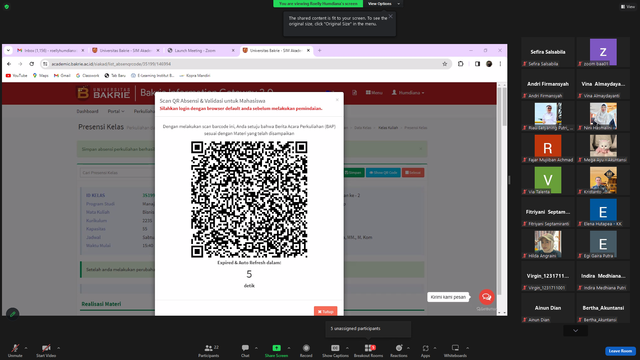Switch to the first Universitas Bakrie SIM tab
This screenshot has height=360, width=640.
click(x=125, y=50)
